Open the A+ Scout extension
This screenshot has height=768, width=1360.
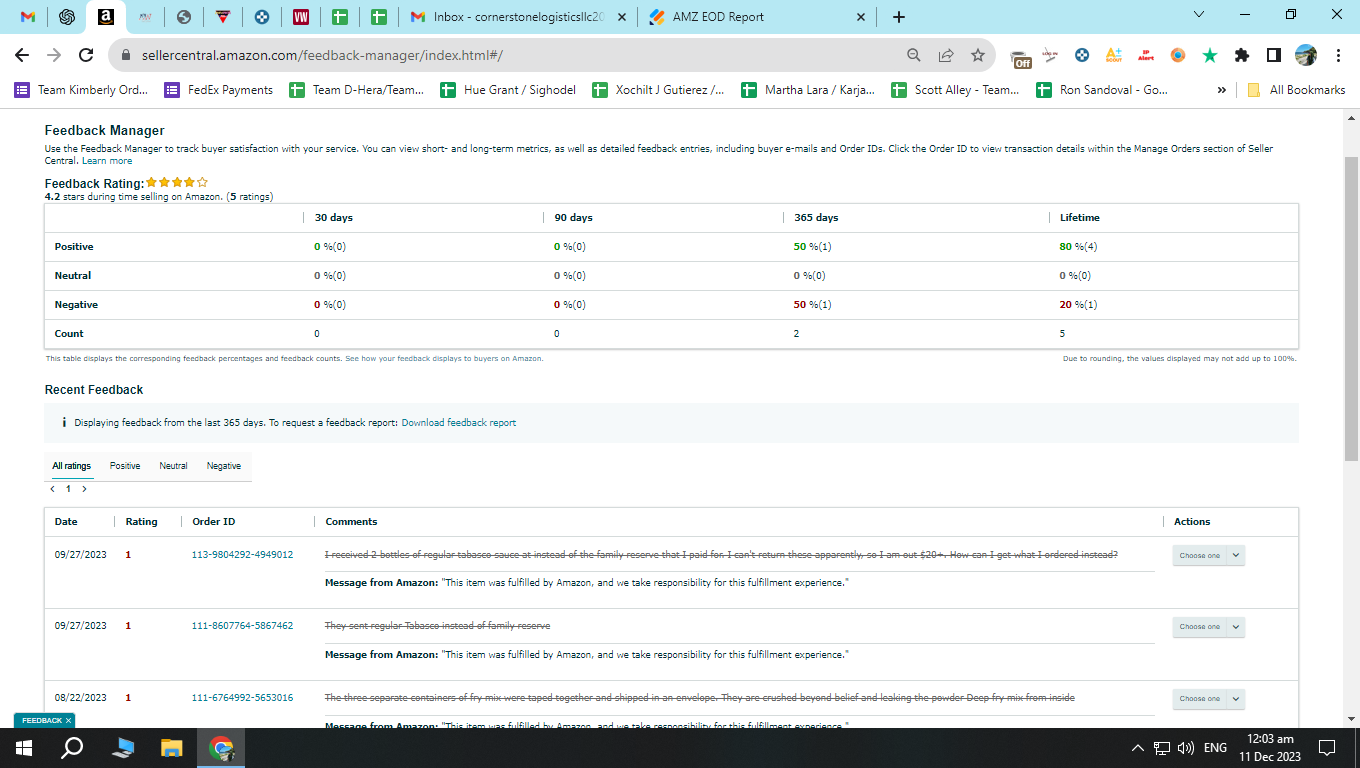pyautogui.click(x=1114, y=55)
